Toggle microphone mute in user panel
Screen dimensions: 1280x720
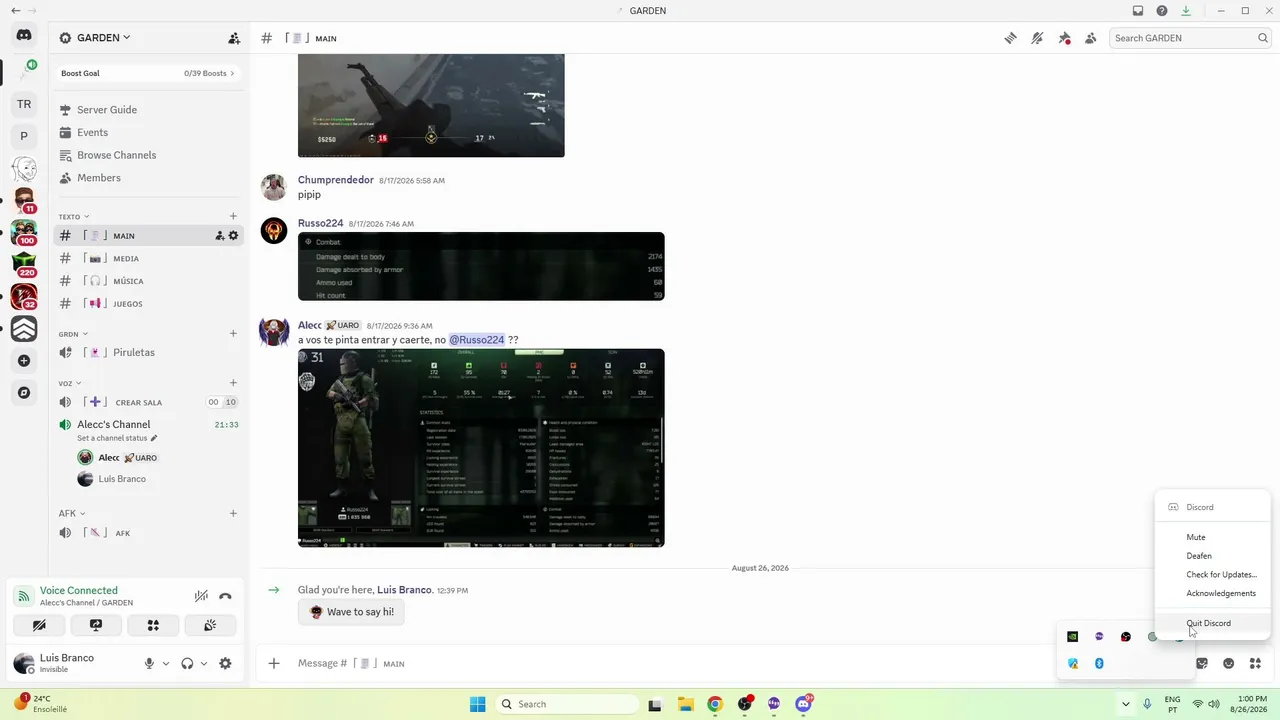tap(149, 663)
